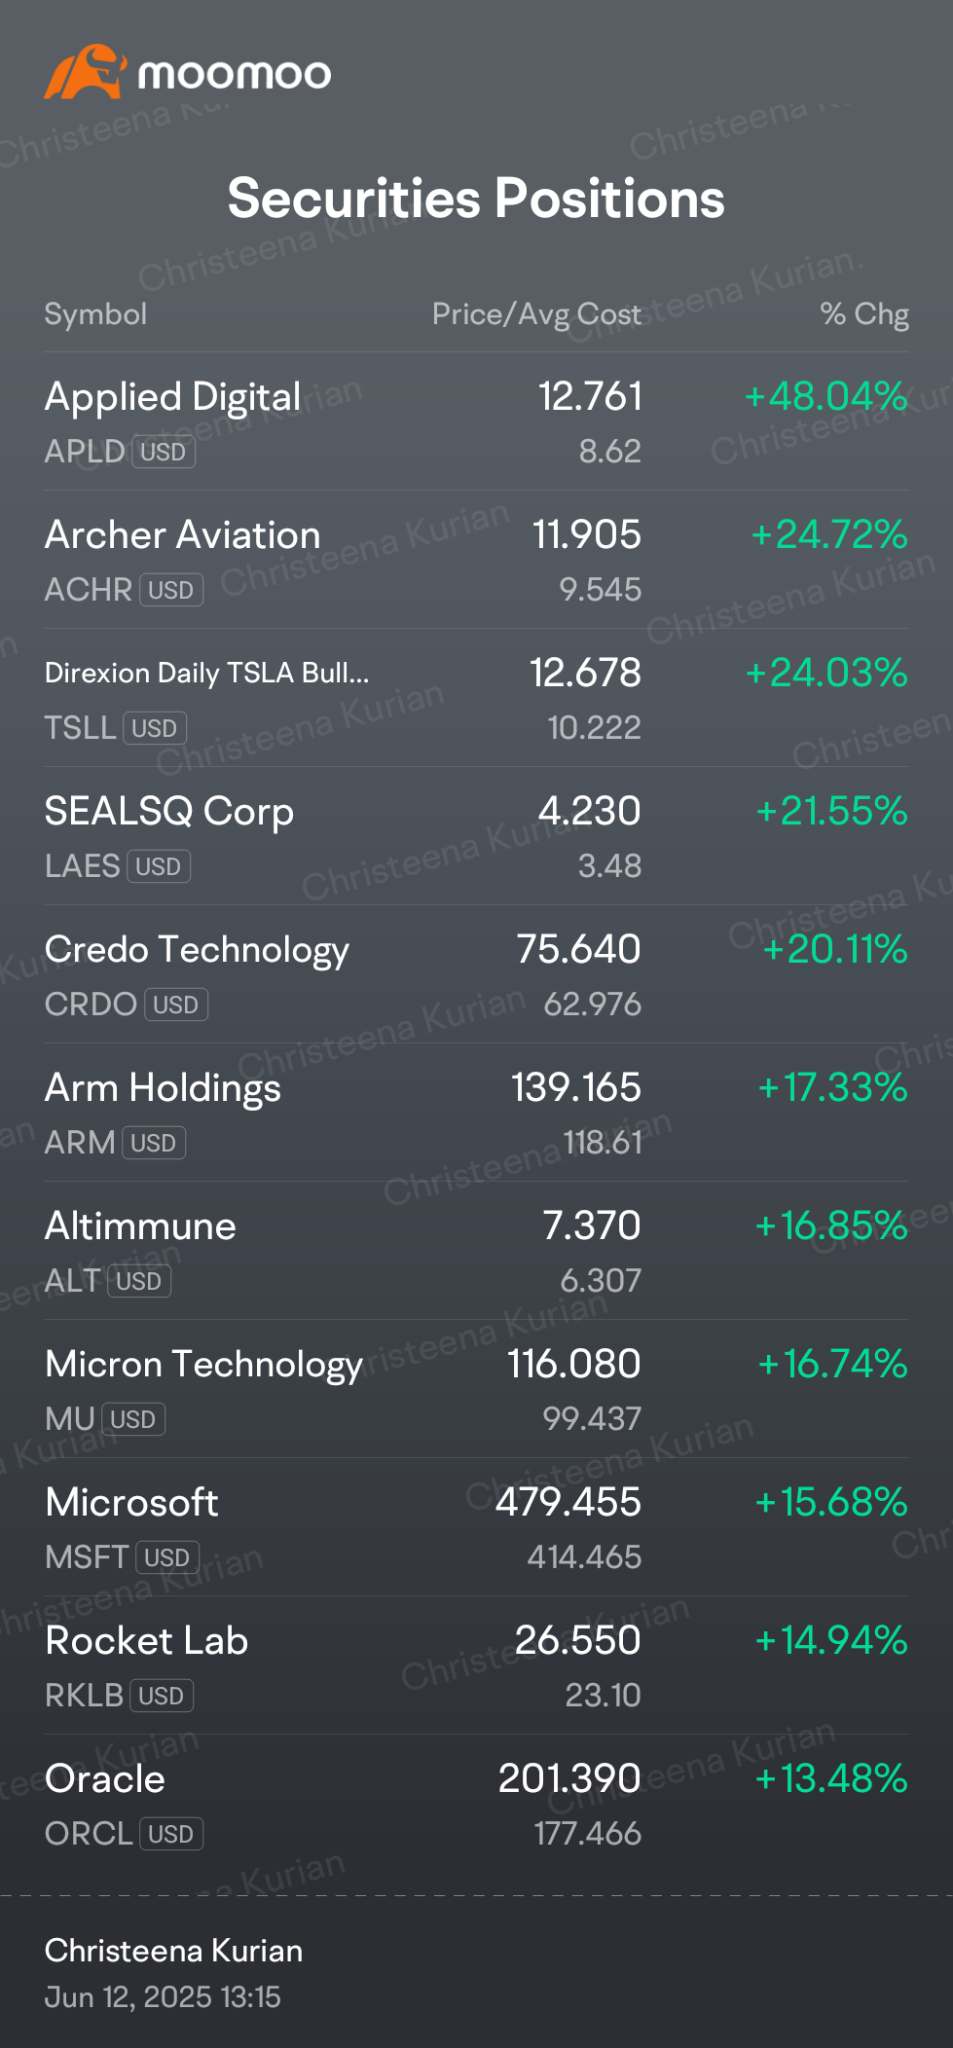Sort by the Symbol column header
Viewport: 953px width, 2048px height.
pyautogui.click(x=96, y=314)
